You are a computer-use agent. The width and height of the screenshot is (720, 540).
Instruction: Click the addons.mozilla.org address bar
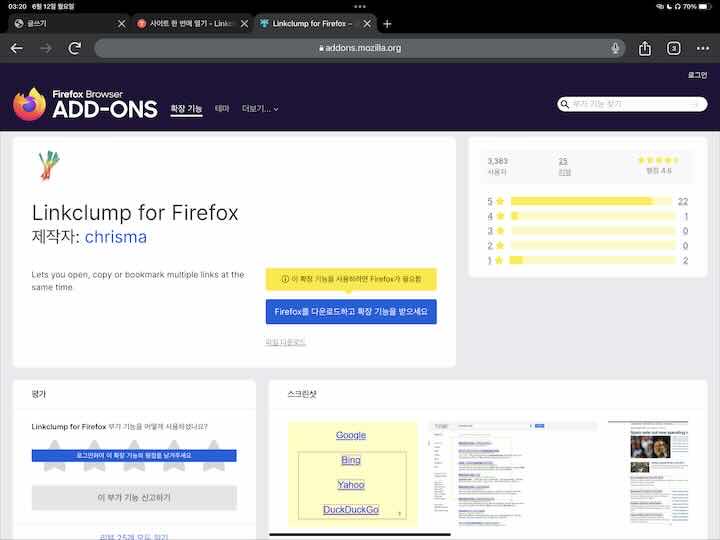click(x=360, y=48)
